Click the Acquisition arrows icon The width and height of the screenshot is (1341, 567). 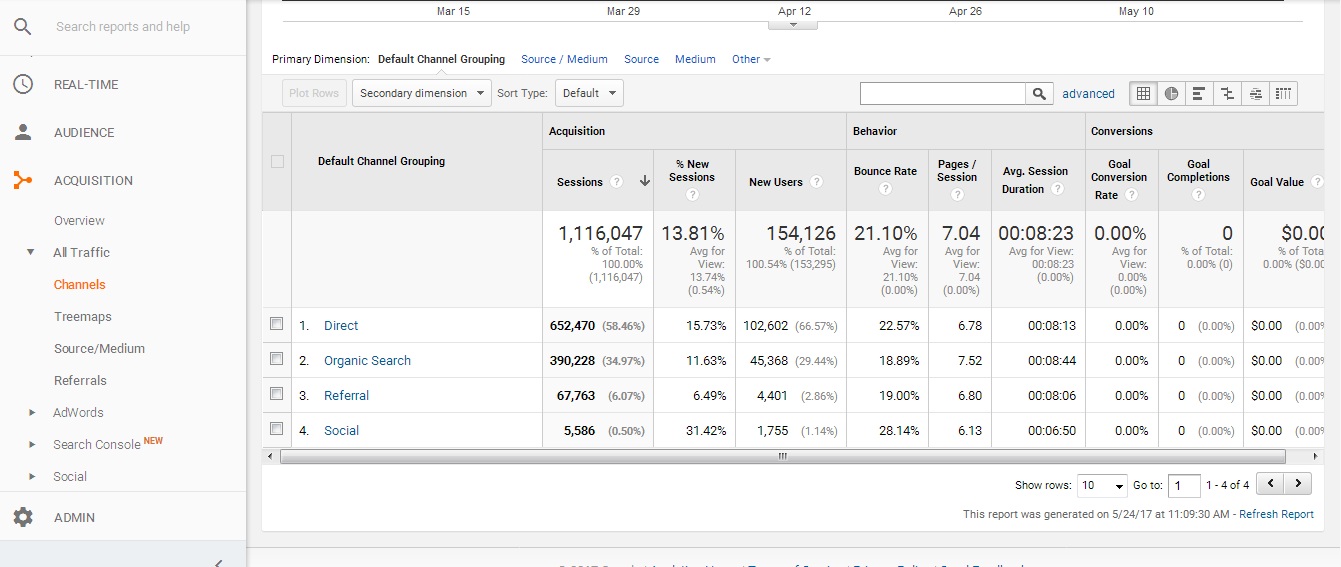[x=22, y=180]
